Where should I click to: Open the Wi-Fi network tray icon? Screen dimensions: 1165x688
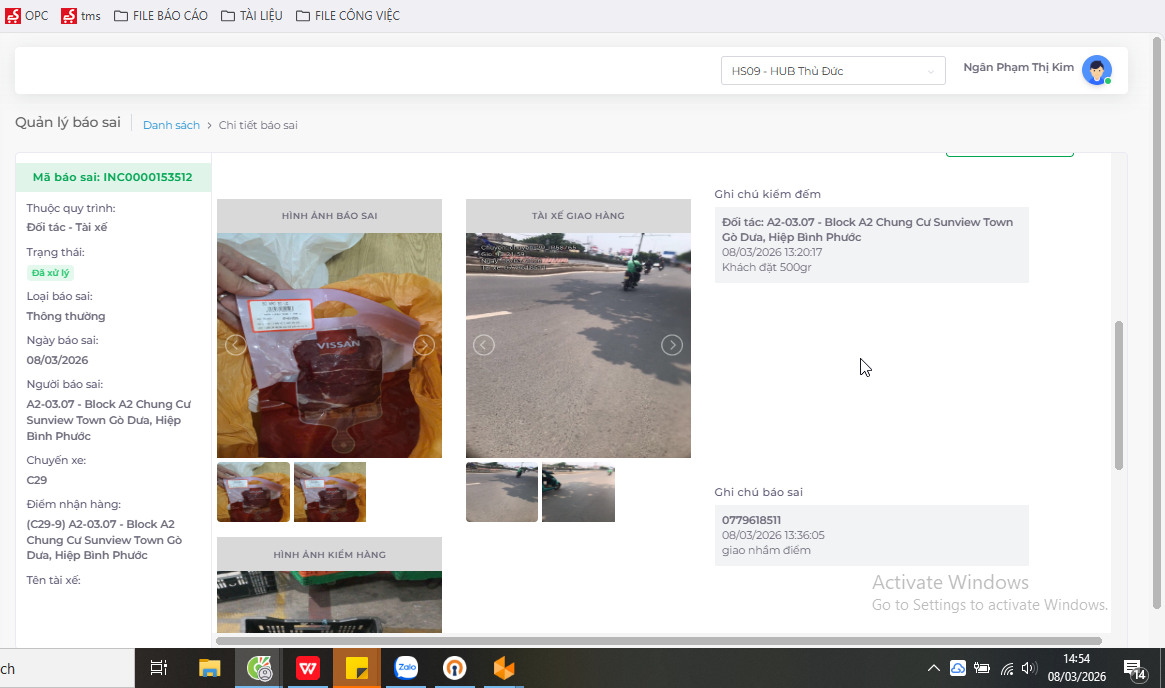[1007, 668]
